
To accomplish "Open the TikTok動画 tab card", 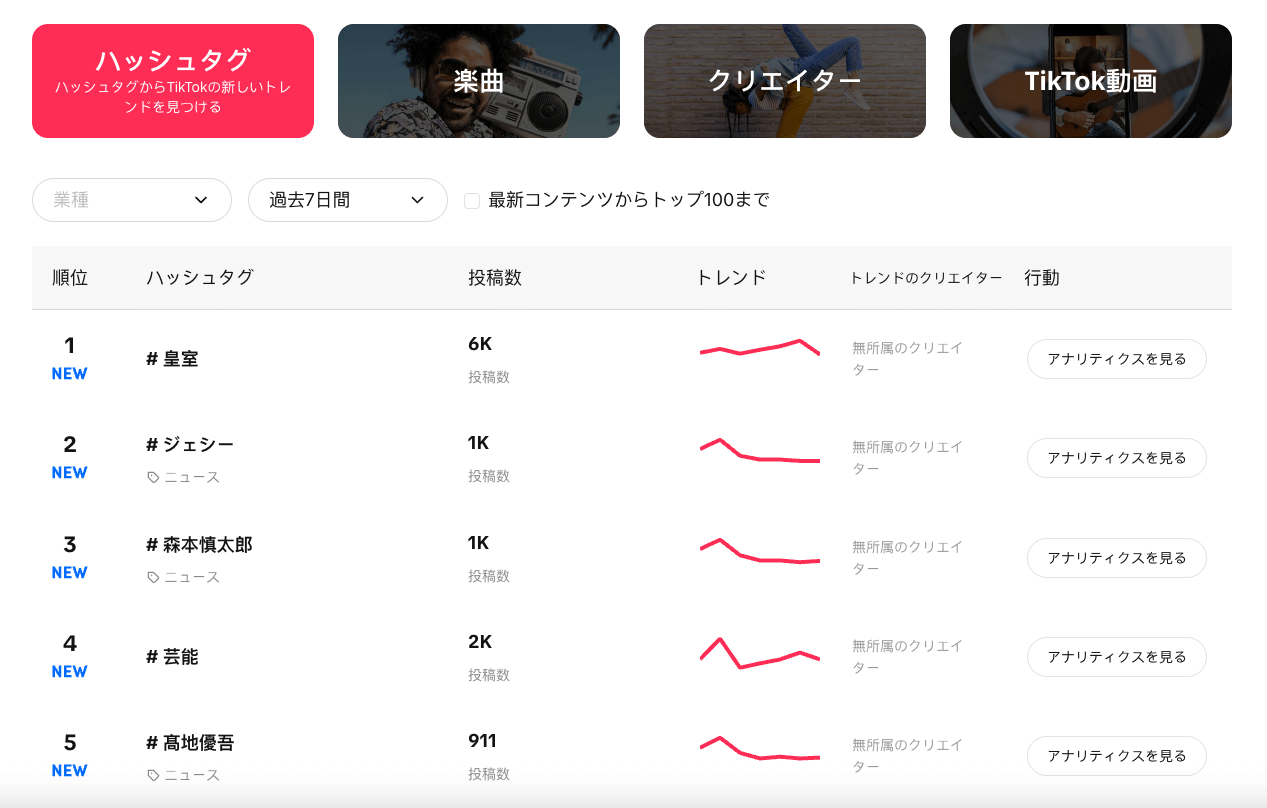I will pos(1091,81).
